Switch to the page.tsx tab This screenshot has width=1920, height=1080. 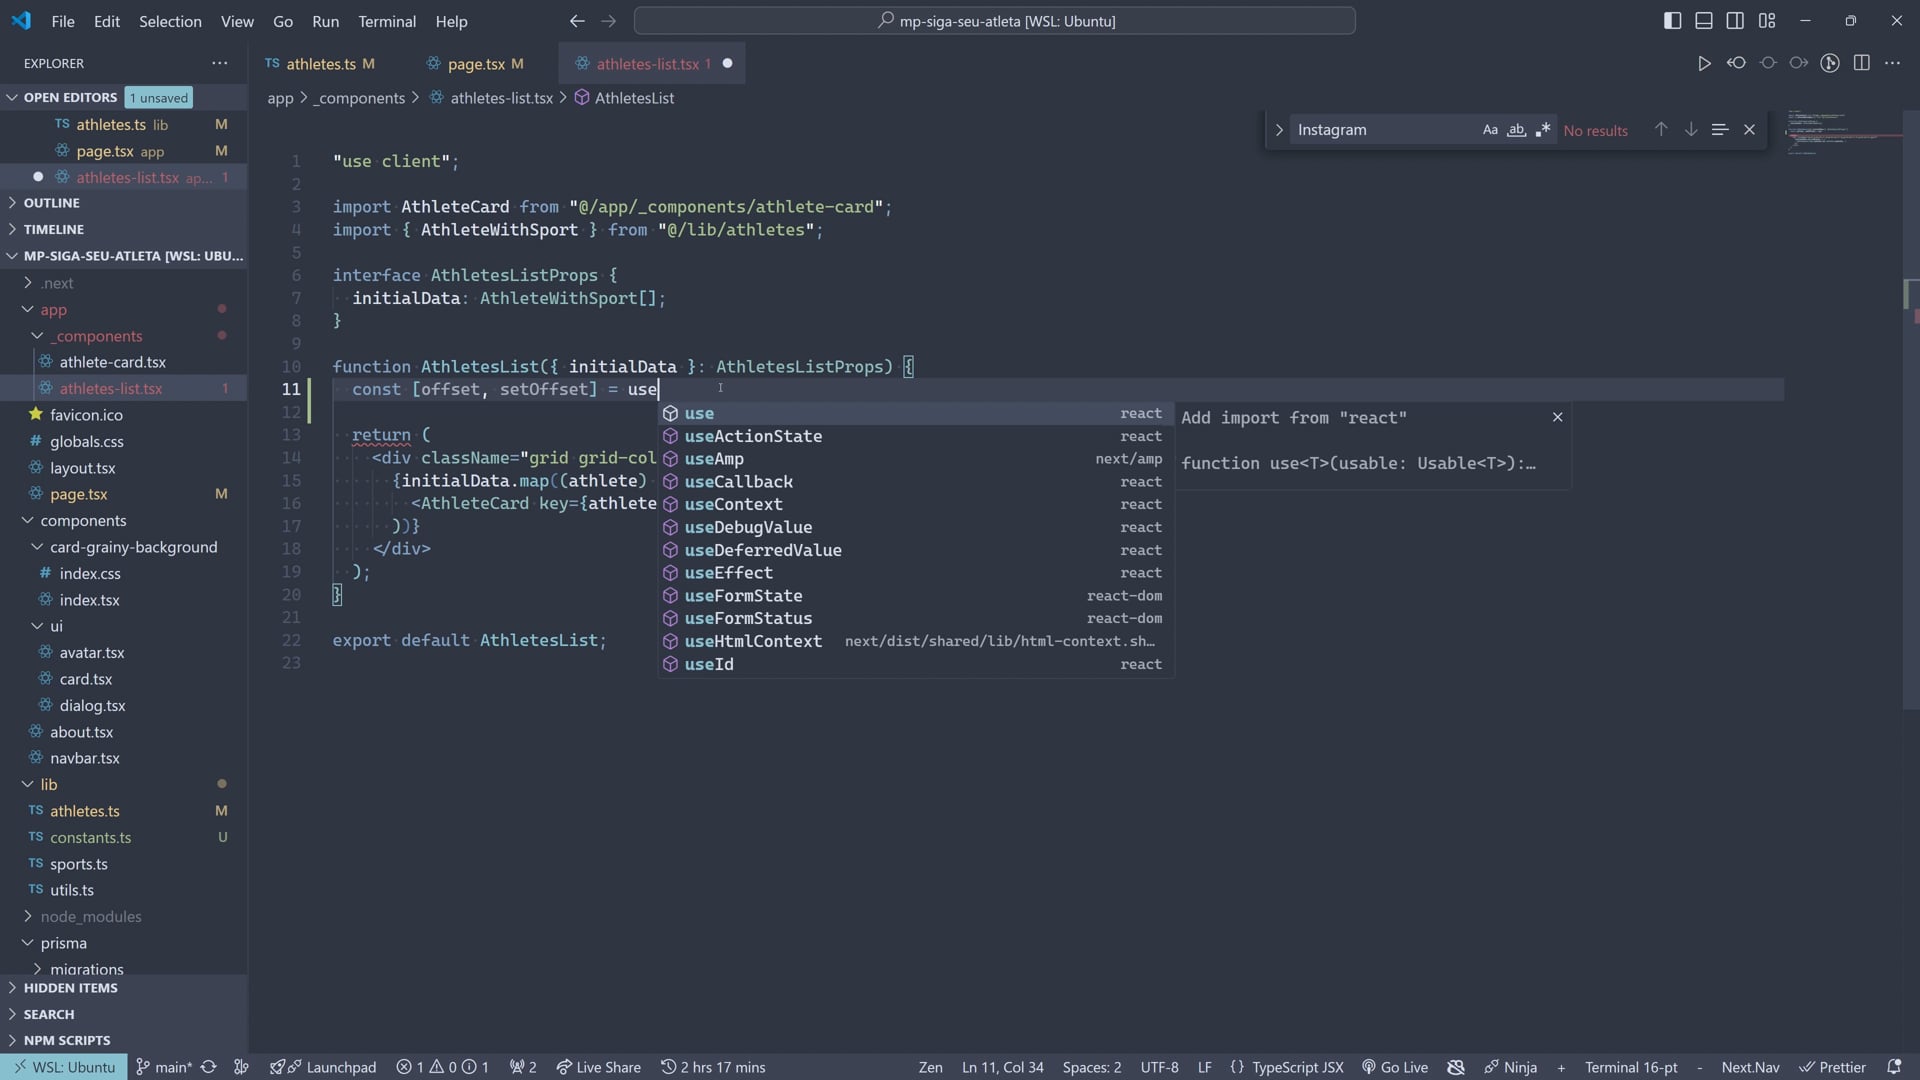[476, 64]
